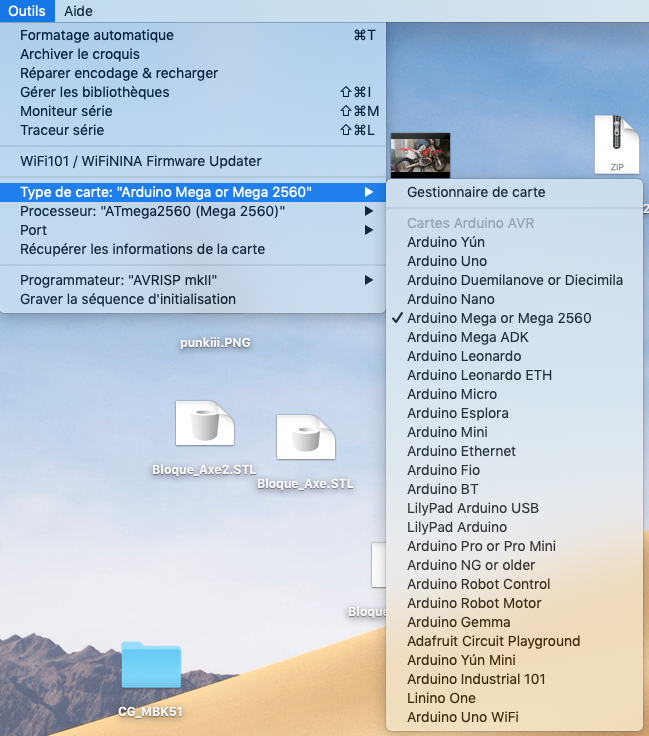This screenshot has width=649, height=736.
Task: Select the ZIP archive icon on desktop
Action: click(x=617, y=145)
